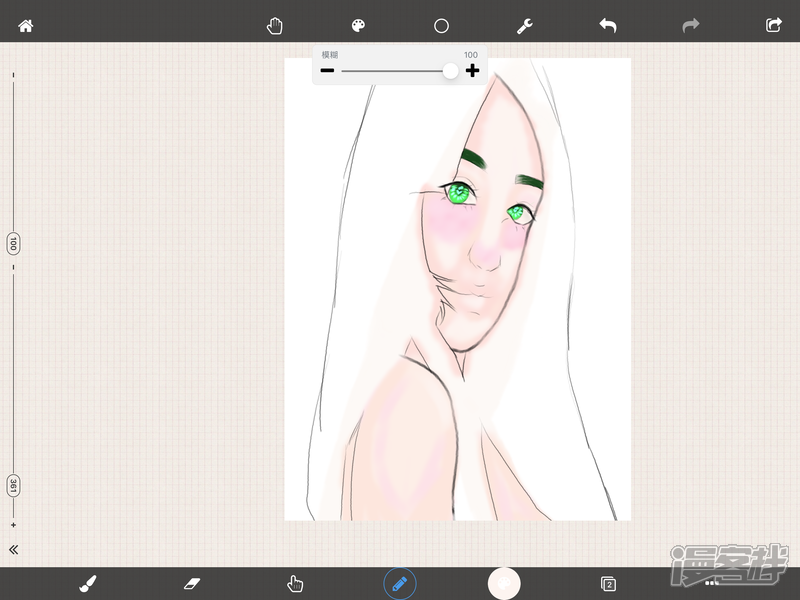Open the current color swatch
This screenshot has height=600, width=800.
tap(504, 583)
